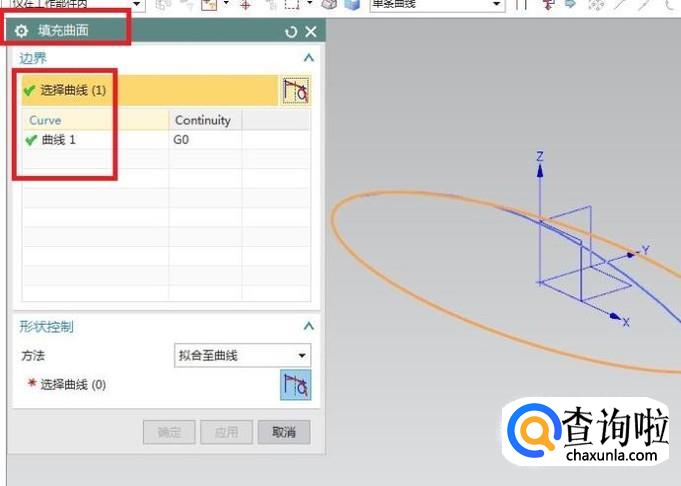Image resolution: width=681 pixels, height=486 pixels.
Task: Click the curve selection icon in 形状控制 section
Action: [295, 384]
